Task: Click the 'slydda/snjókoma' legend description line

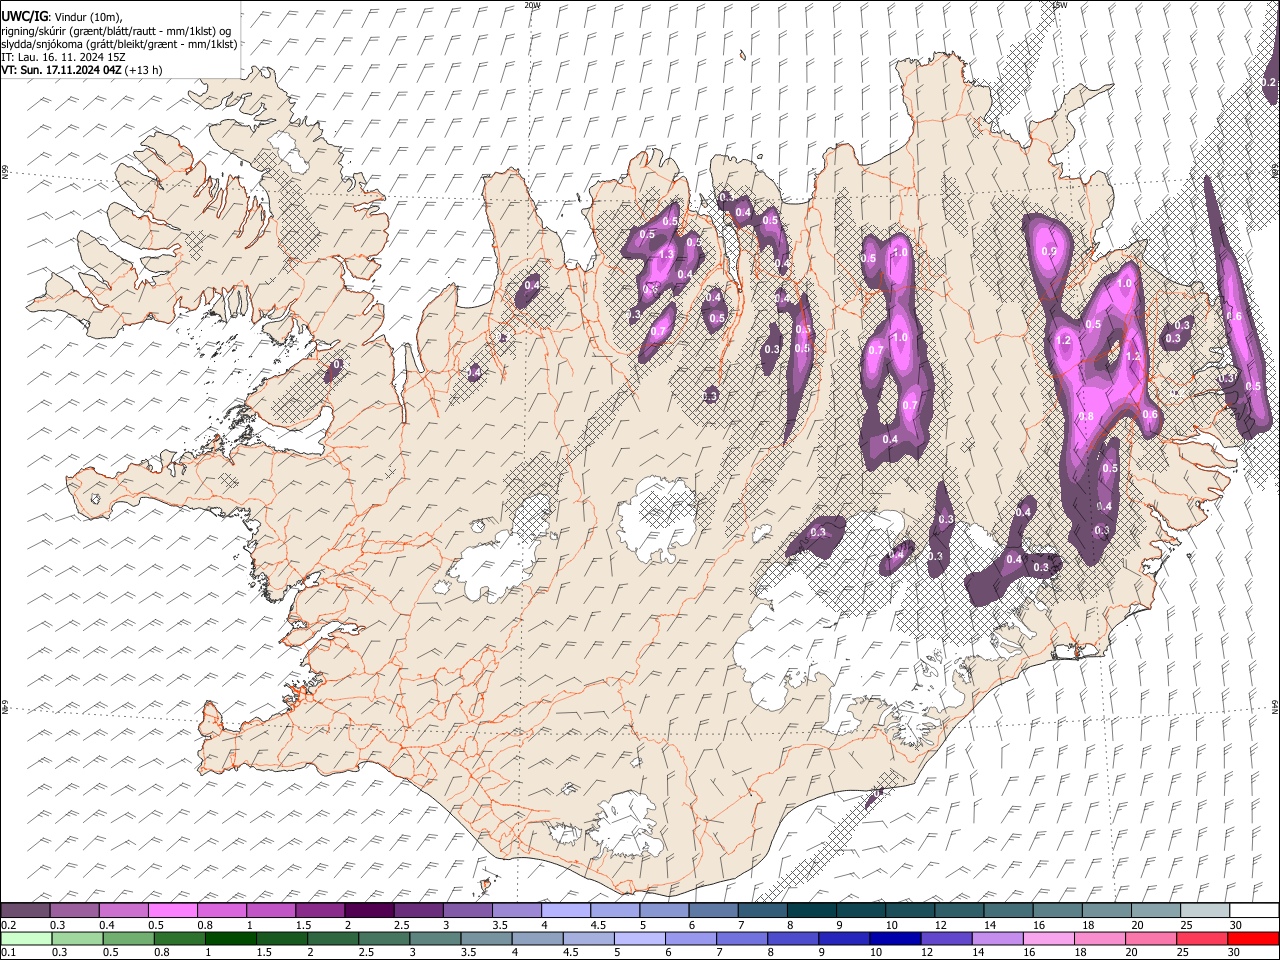Action: point(119,44)
